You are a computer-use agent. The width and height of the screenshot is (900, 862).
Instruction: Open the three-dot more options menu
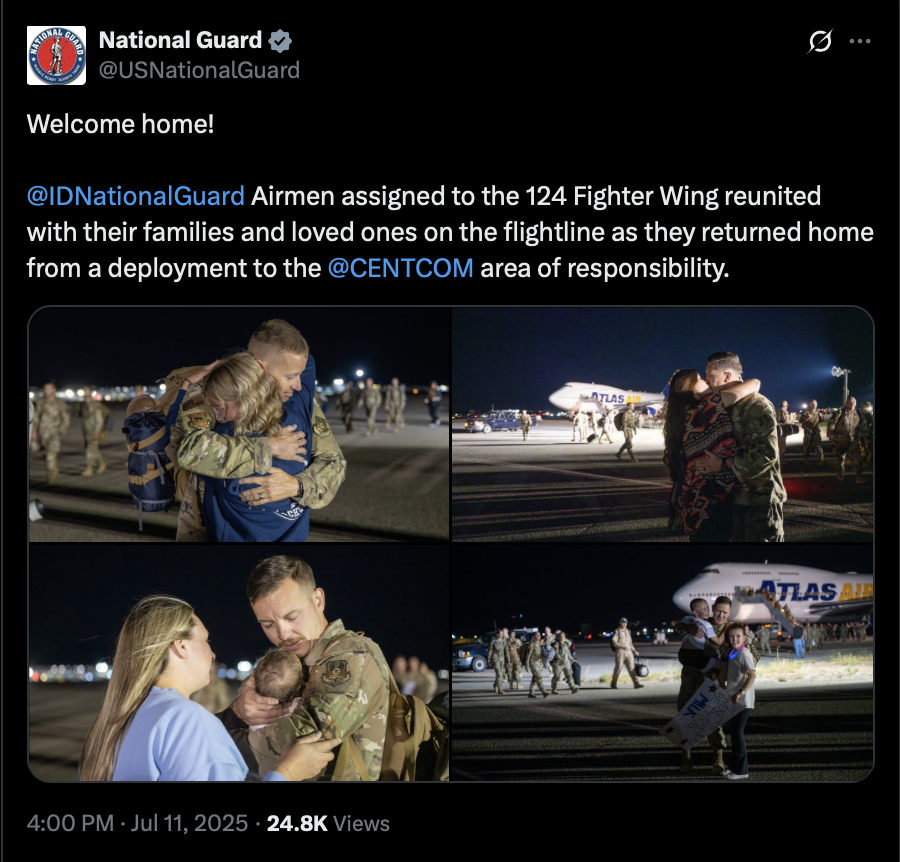(x=860, y=41)
